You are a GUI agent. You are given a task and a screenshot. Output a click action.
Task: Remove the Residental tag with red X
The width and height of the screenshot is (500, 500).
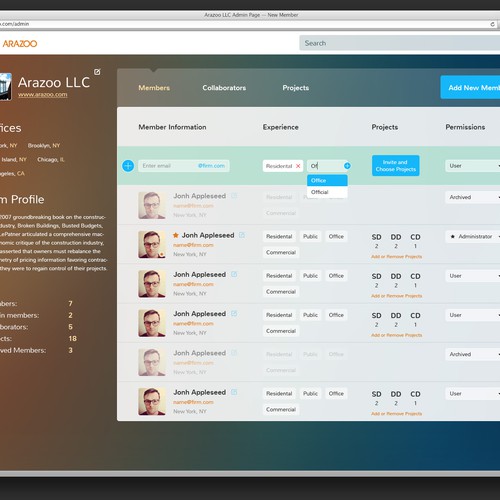coord(298,166)
